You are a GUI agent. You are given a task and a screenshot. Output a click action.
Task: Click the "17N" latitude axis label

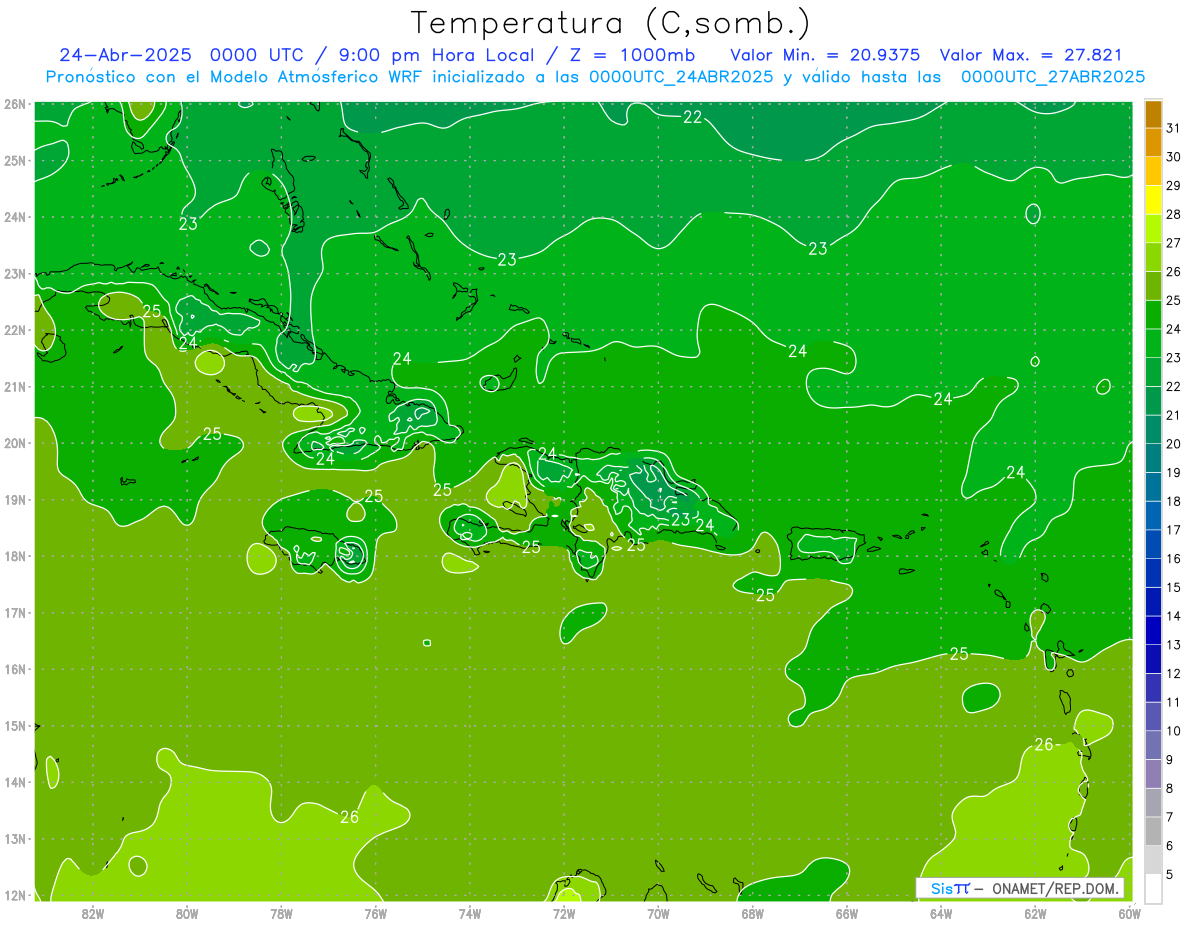click(x=15, y=612)
